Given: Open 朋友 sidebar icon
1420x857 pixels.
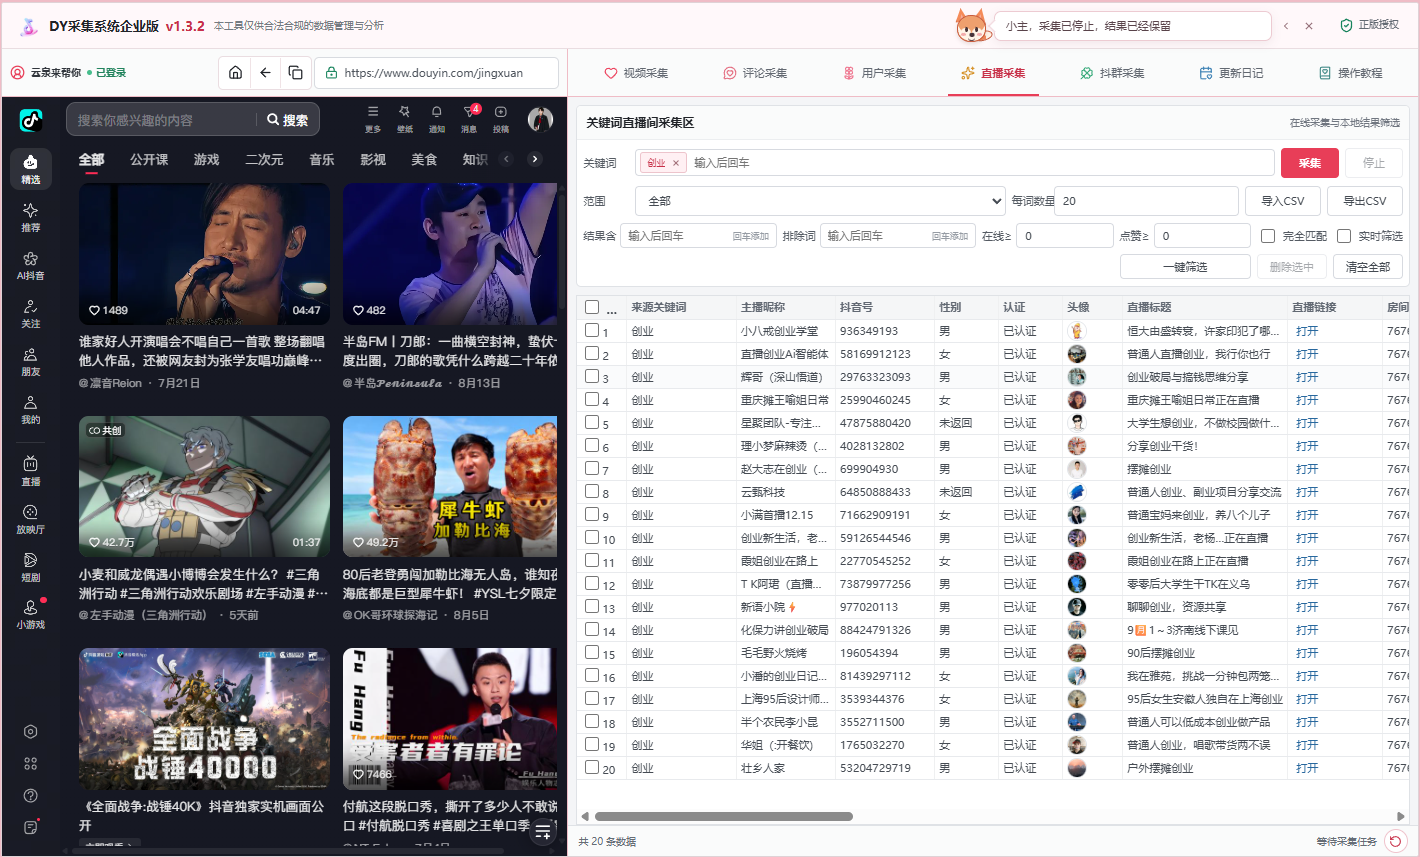Looking at the screenshot, I should (x=31, y=361).
